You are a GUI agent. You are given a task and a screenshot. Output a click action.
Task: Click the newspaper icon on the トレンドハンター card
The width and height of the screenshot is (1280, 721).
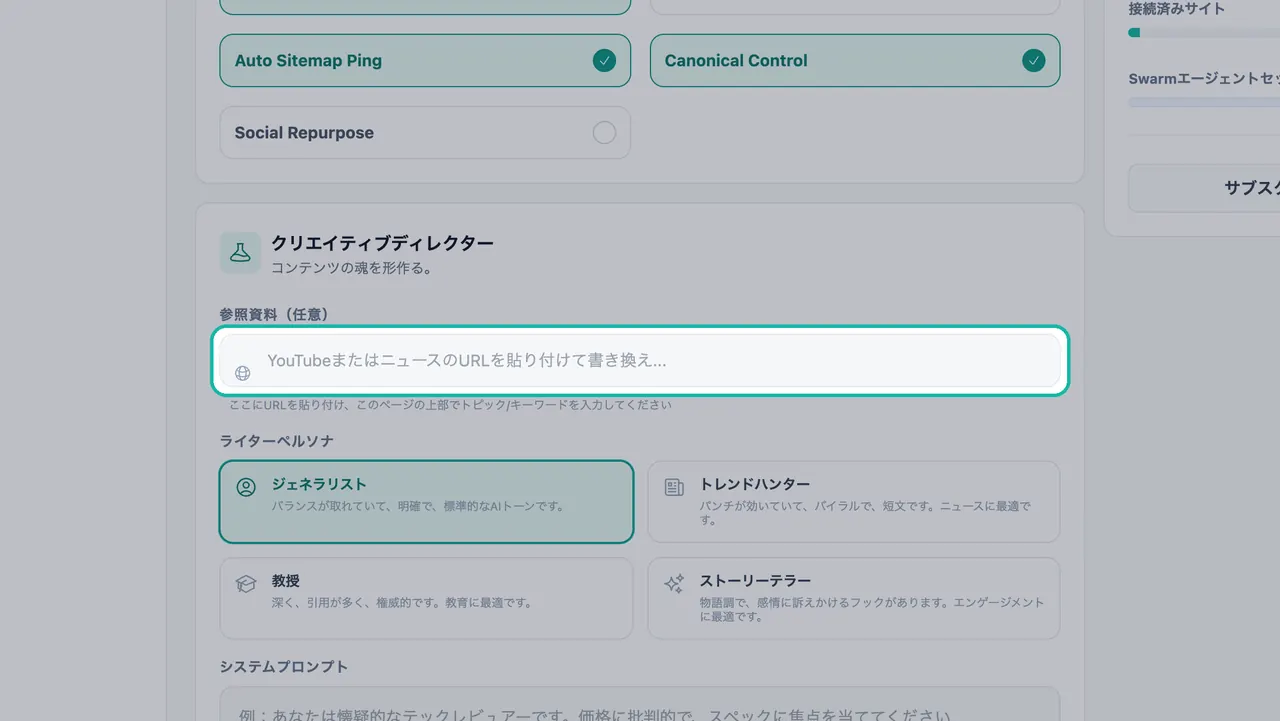(x=674, y=487)
